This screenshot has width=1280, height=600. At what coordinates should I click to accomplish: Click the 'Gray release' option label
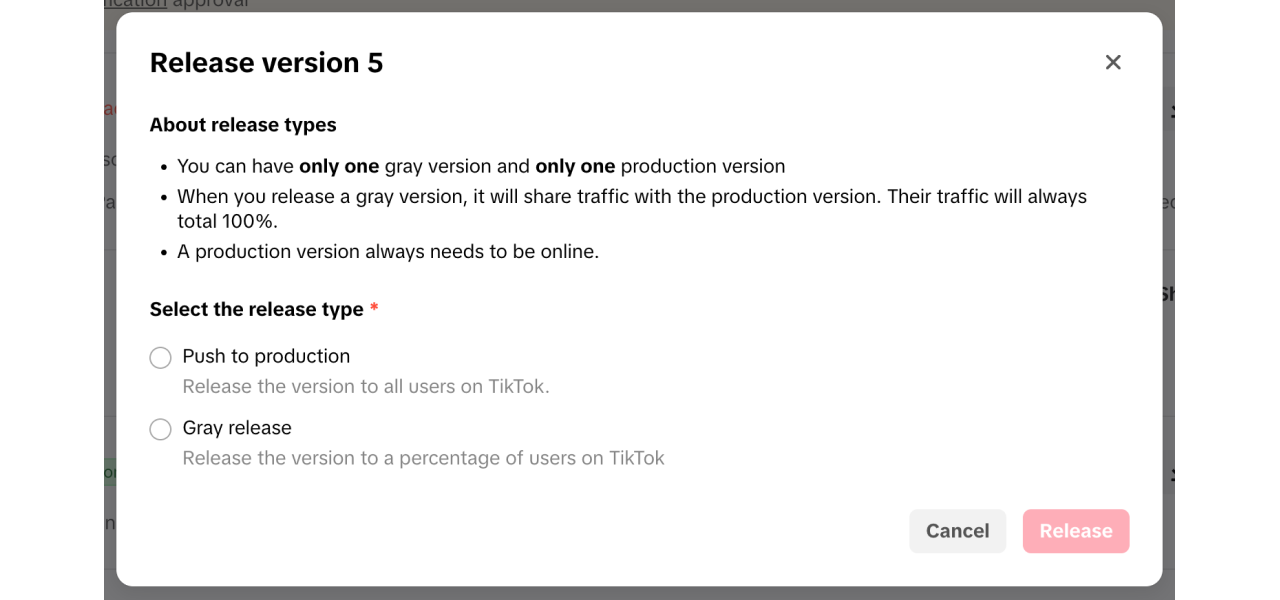pos(237,428)
